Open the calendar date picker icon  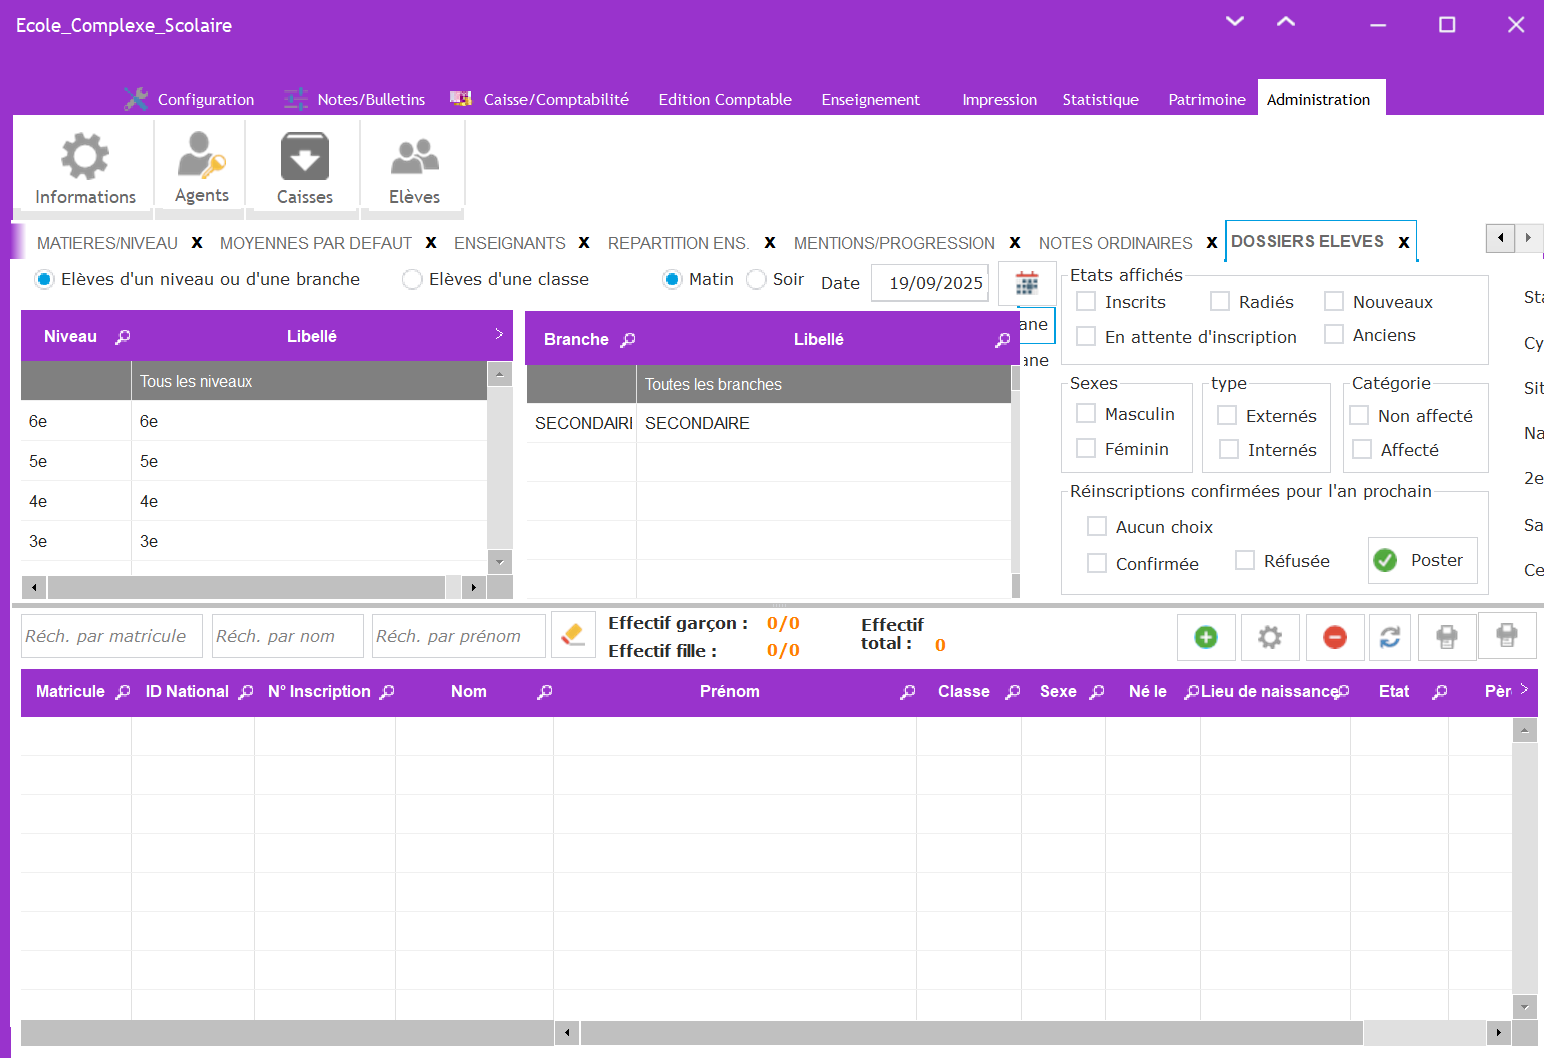pos(1026,283)
